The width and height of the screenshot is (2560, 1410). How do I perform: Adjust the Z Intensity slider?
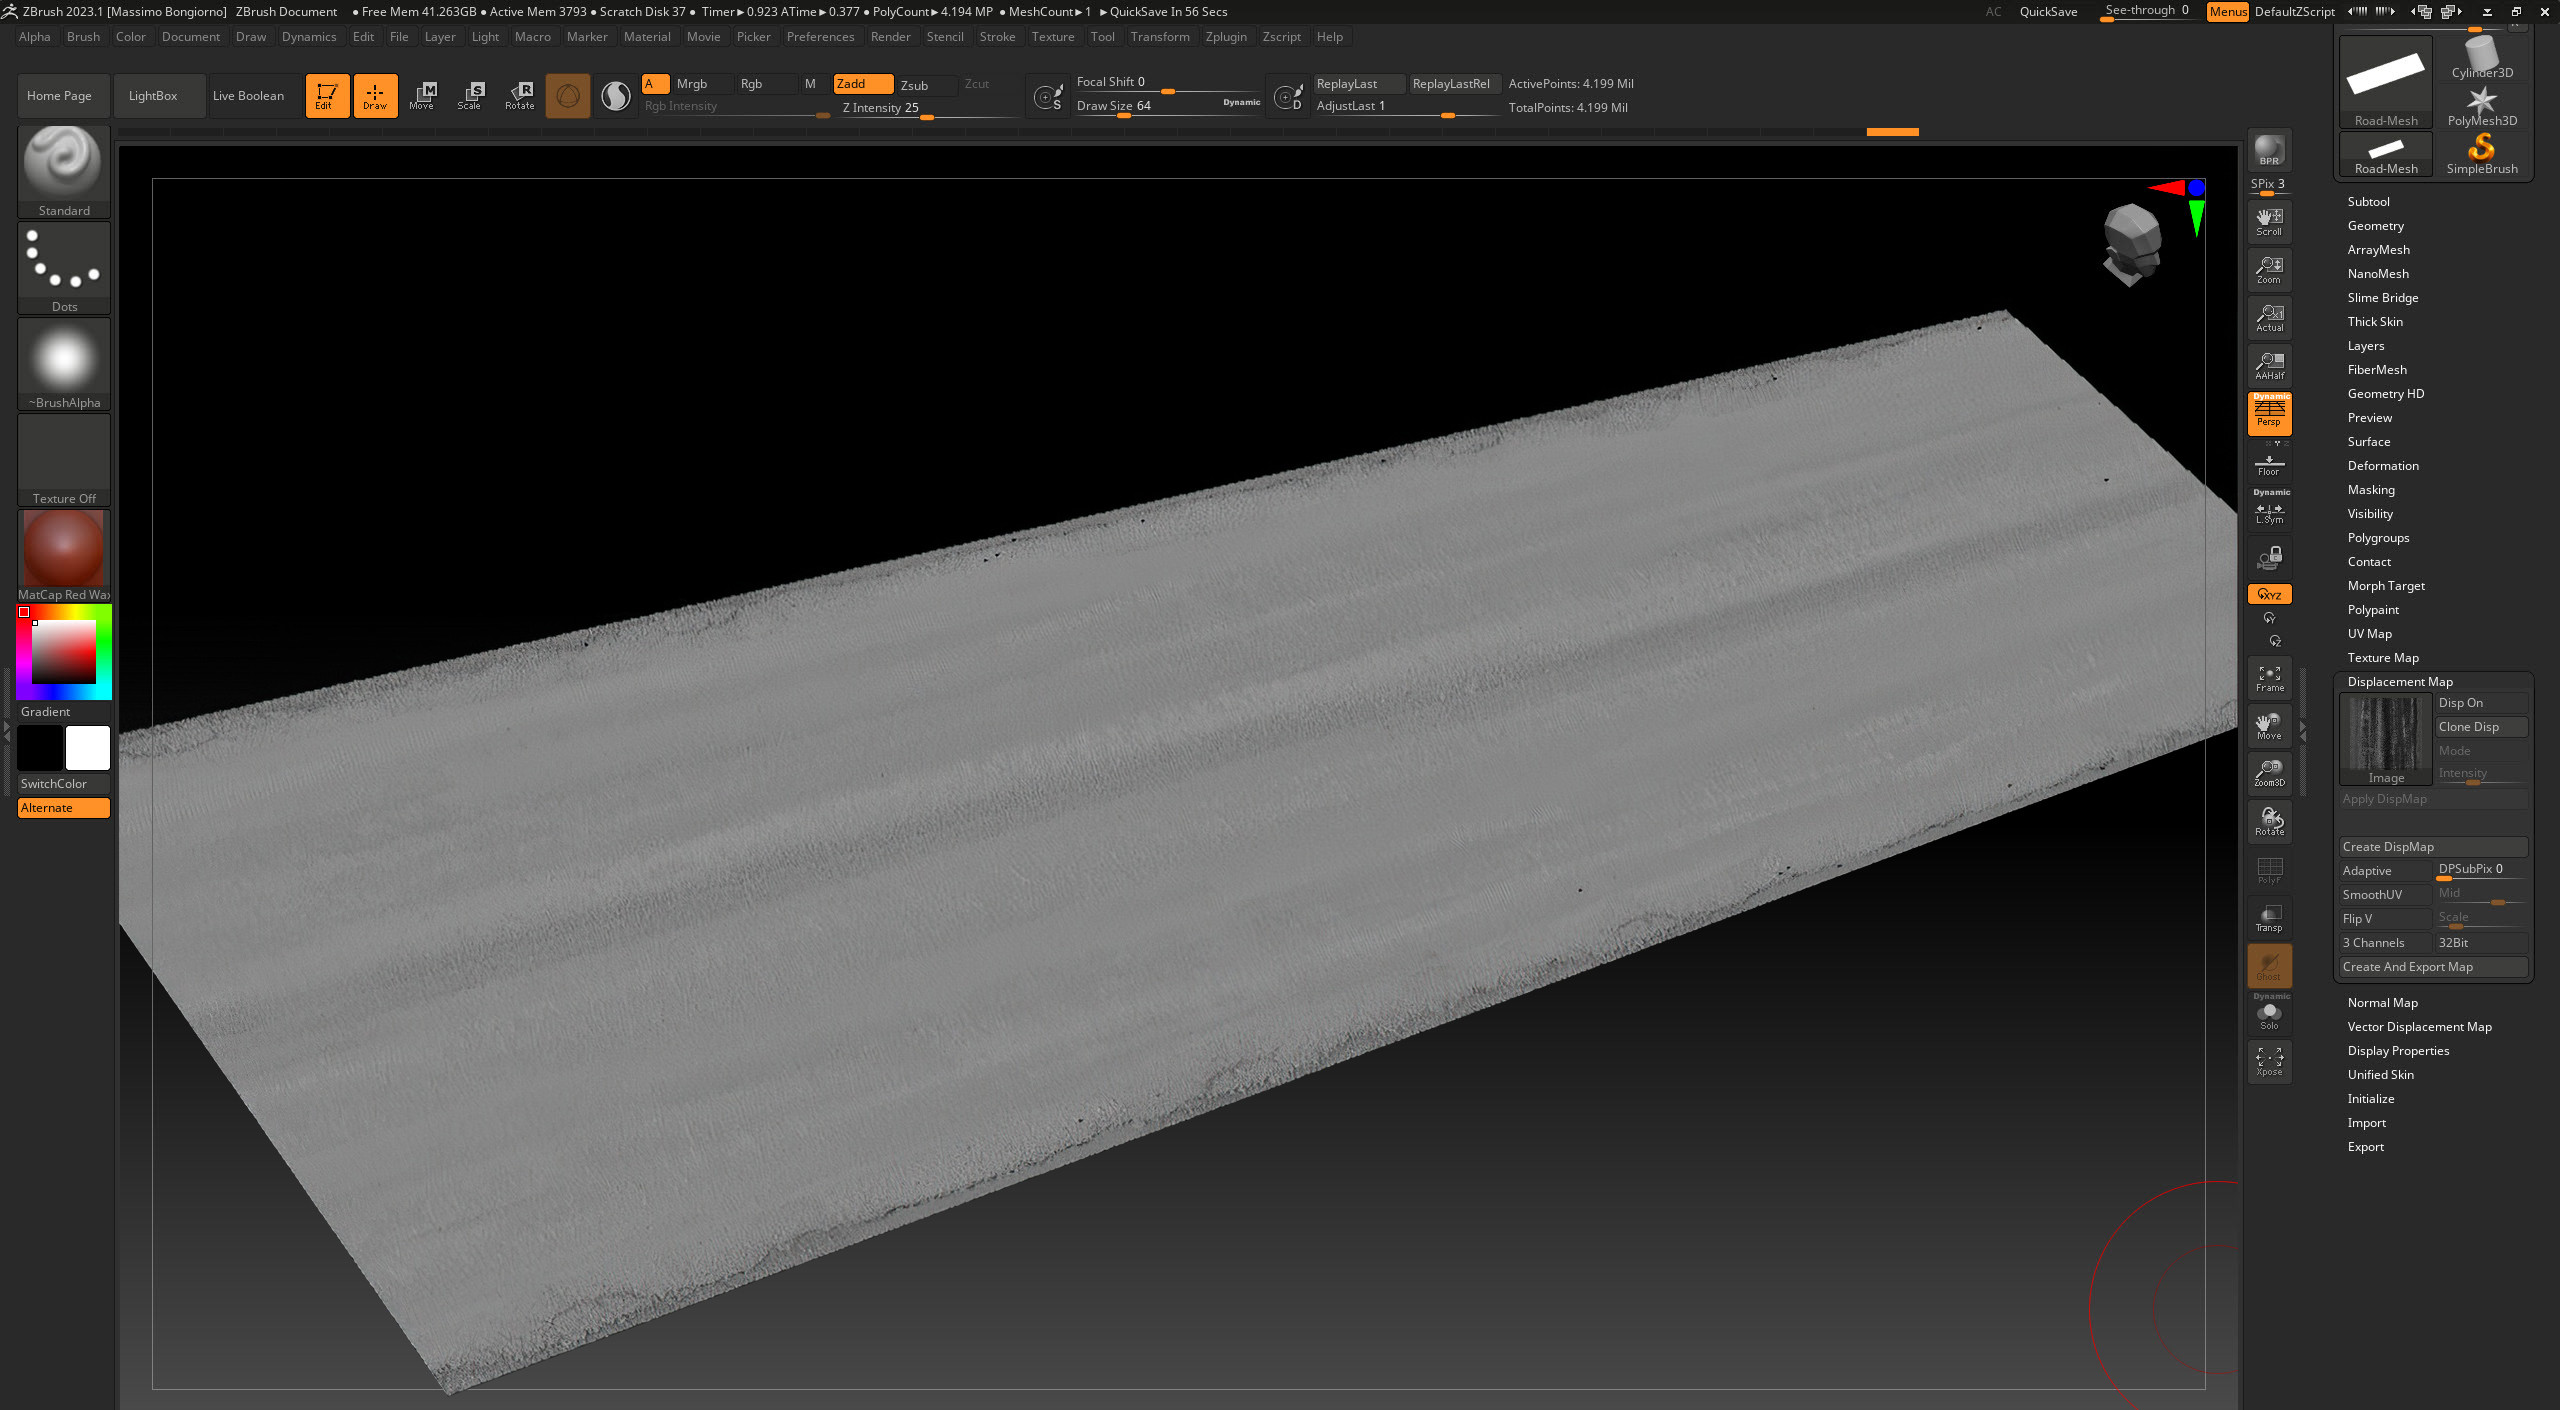925,109
